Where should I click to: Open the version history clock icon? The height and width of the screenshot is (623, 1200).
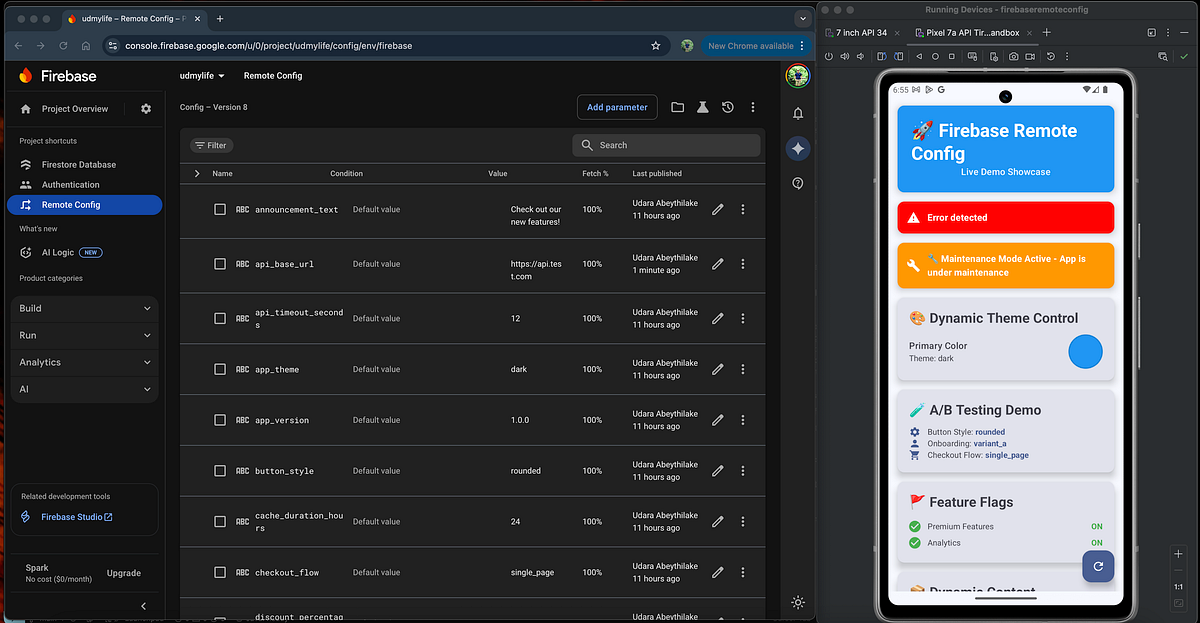pyautogui.click(x=728, y=107)
